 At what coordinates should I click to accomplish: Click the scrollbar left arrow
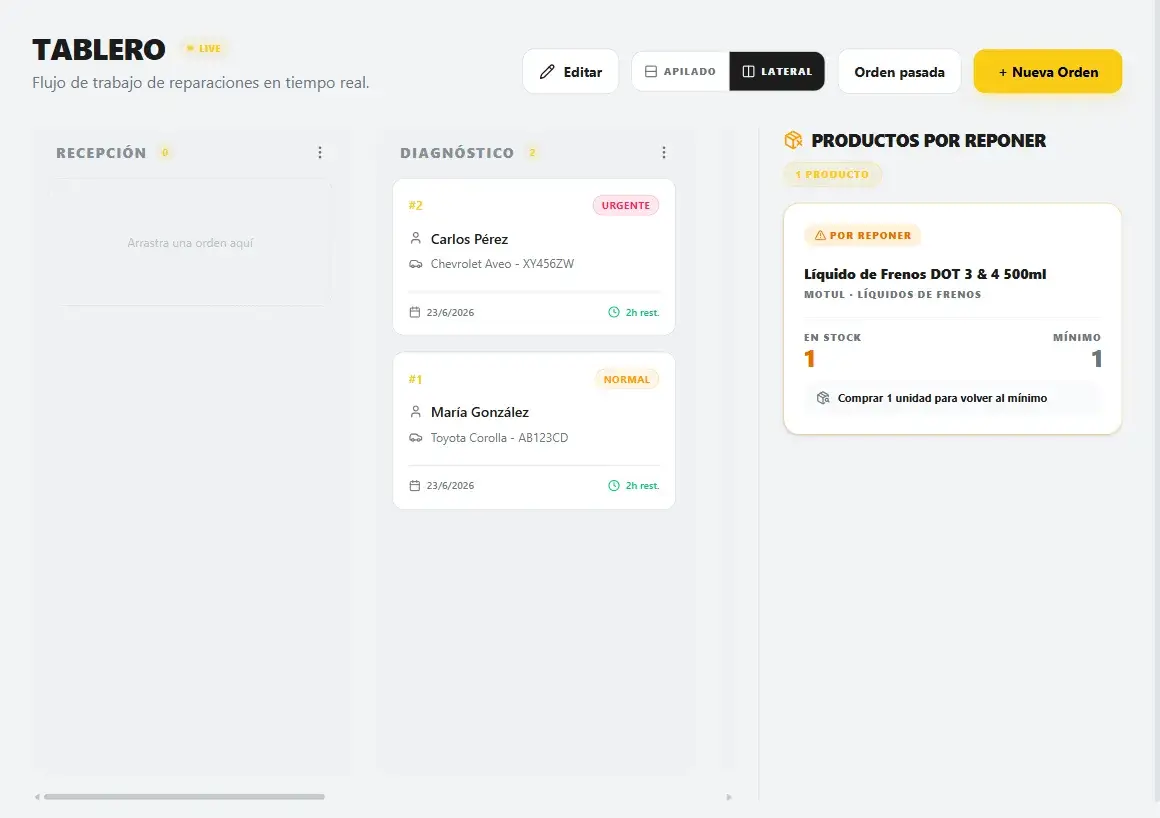click(37, 797)
